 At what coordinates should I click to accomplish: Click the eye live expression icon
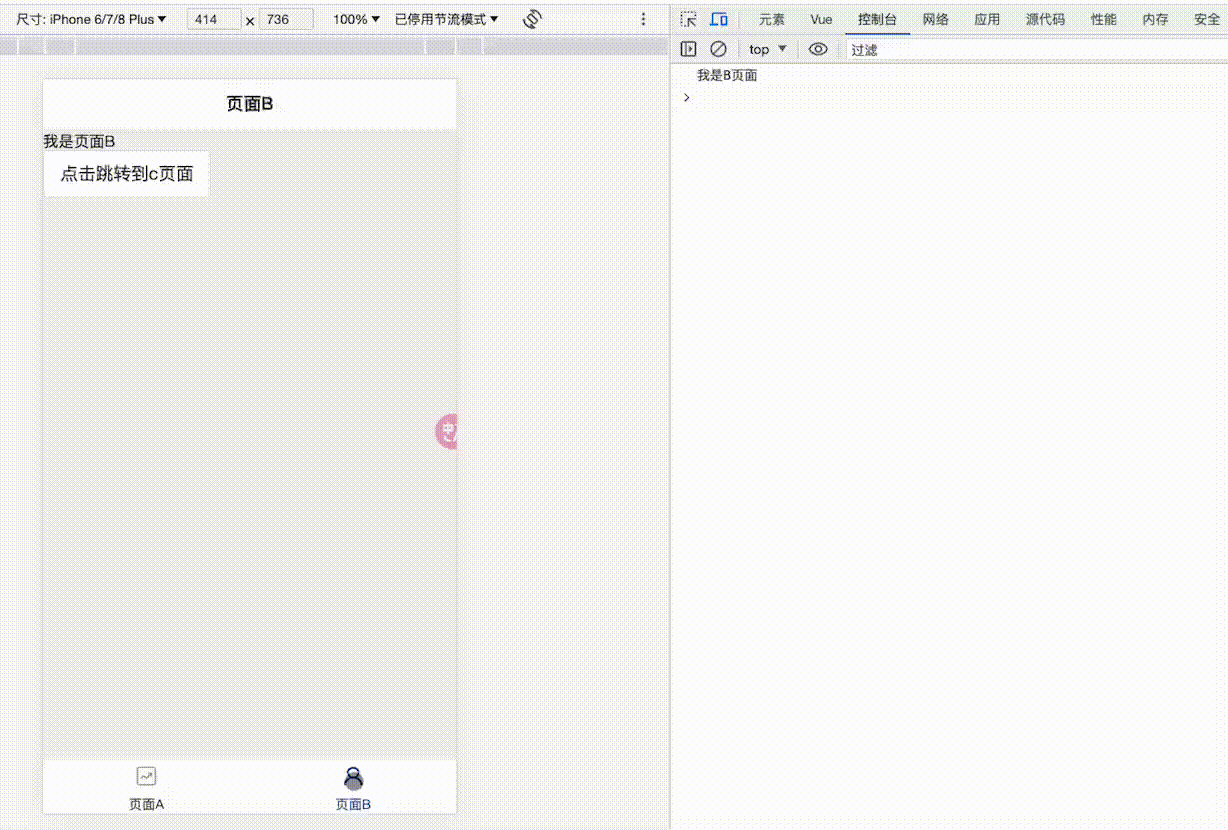coord(818,49)
